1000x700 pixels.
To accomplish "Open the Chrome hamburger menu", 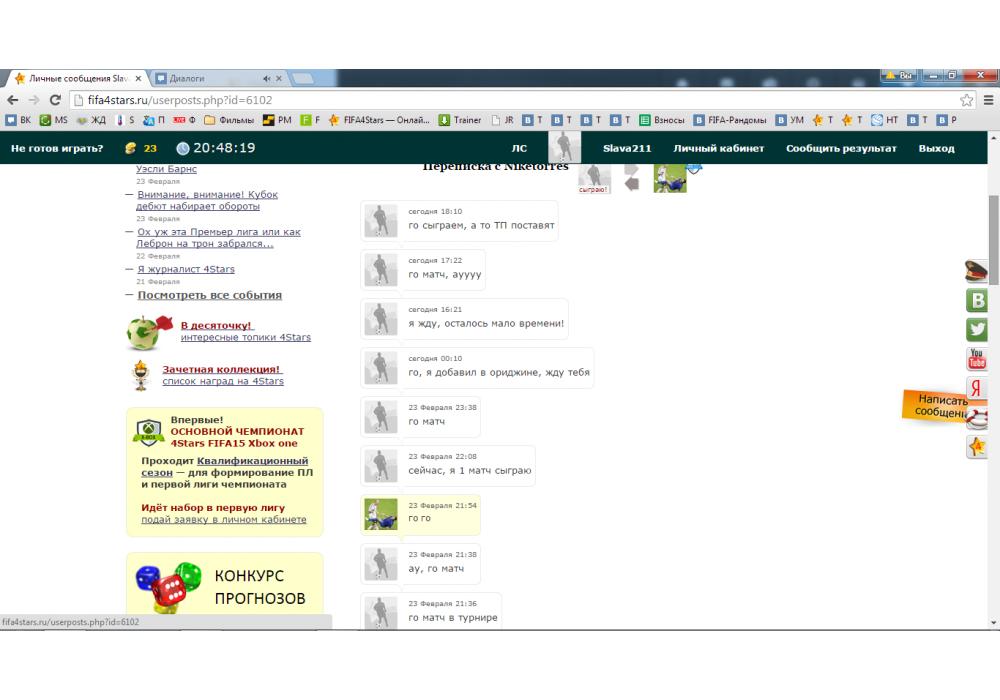I will point(988,100).
